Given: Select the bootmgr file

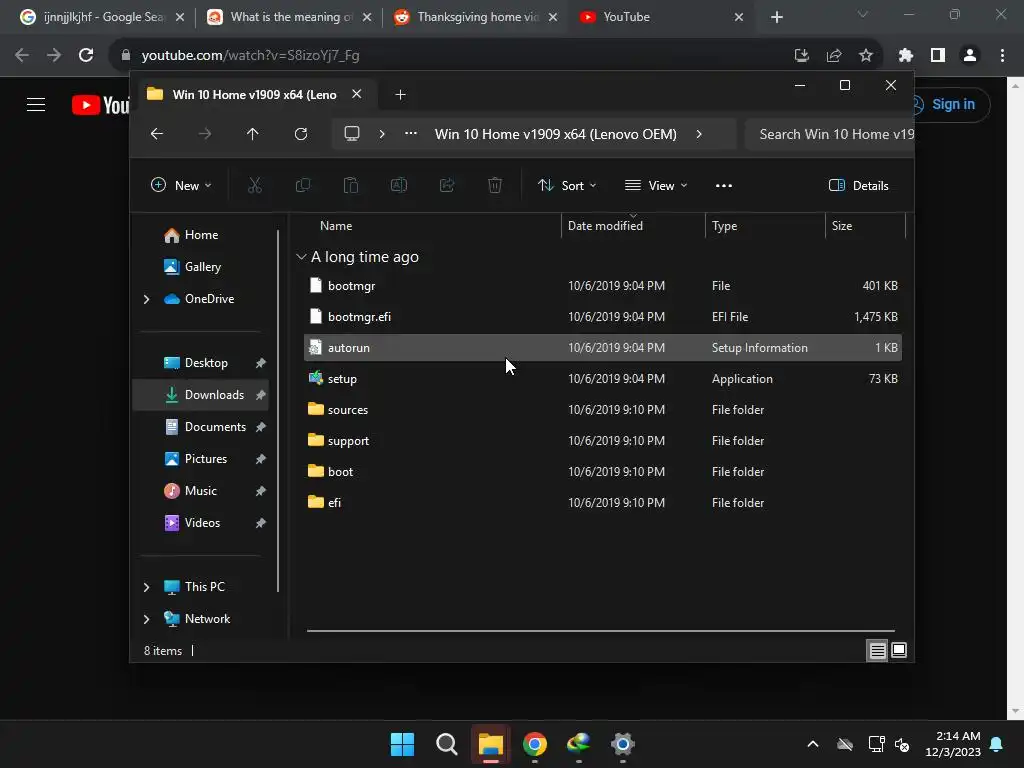Looking at the screenshot, I should 603,286.
